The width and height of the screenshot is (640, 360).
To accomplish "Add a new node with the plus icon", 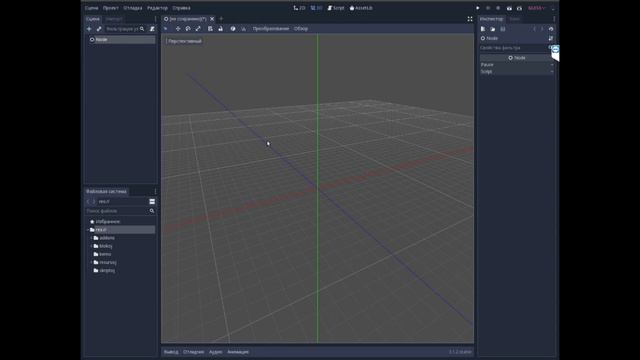I will 89,29.
